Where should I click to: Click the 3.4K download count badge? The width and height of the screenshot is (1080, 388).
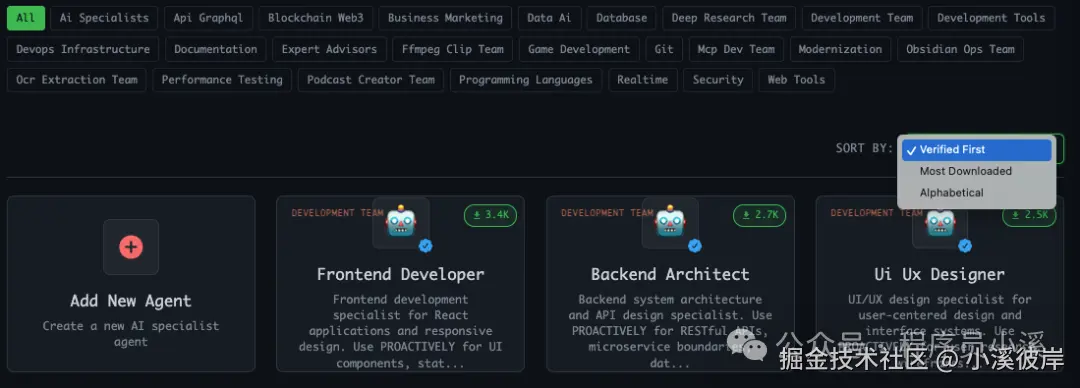click(490, 215)
